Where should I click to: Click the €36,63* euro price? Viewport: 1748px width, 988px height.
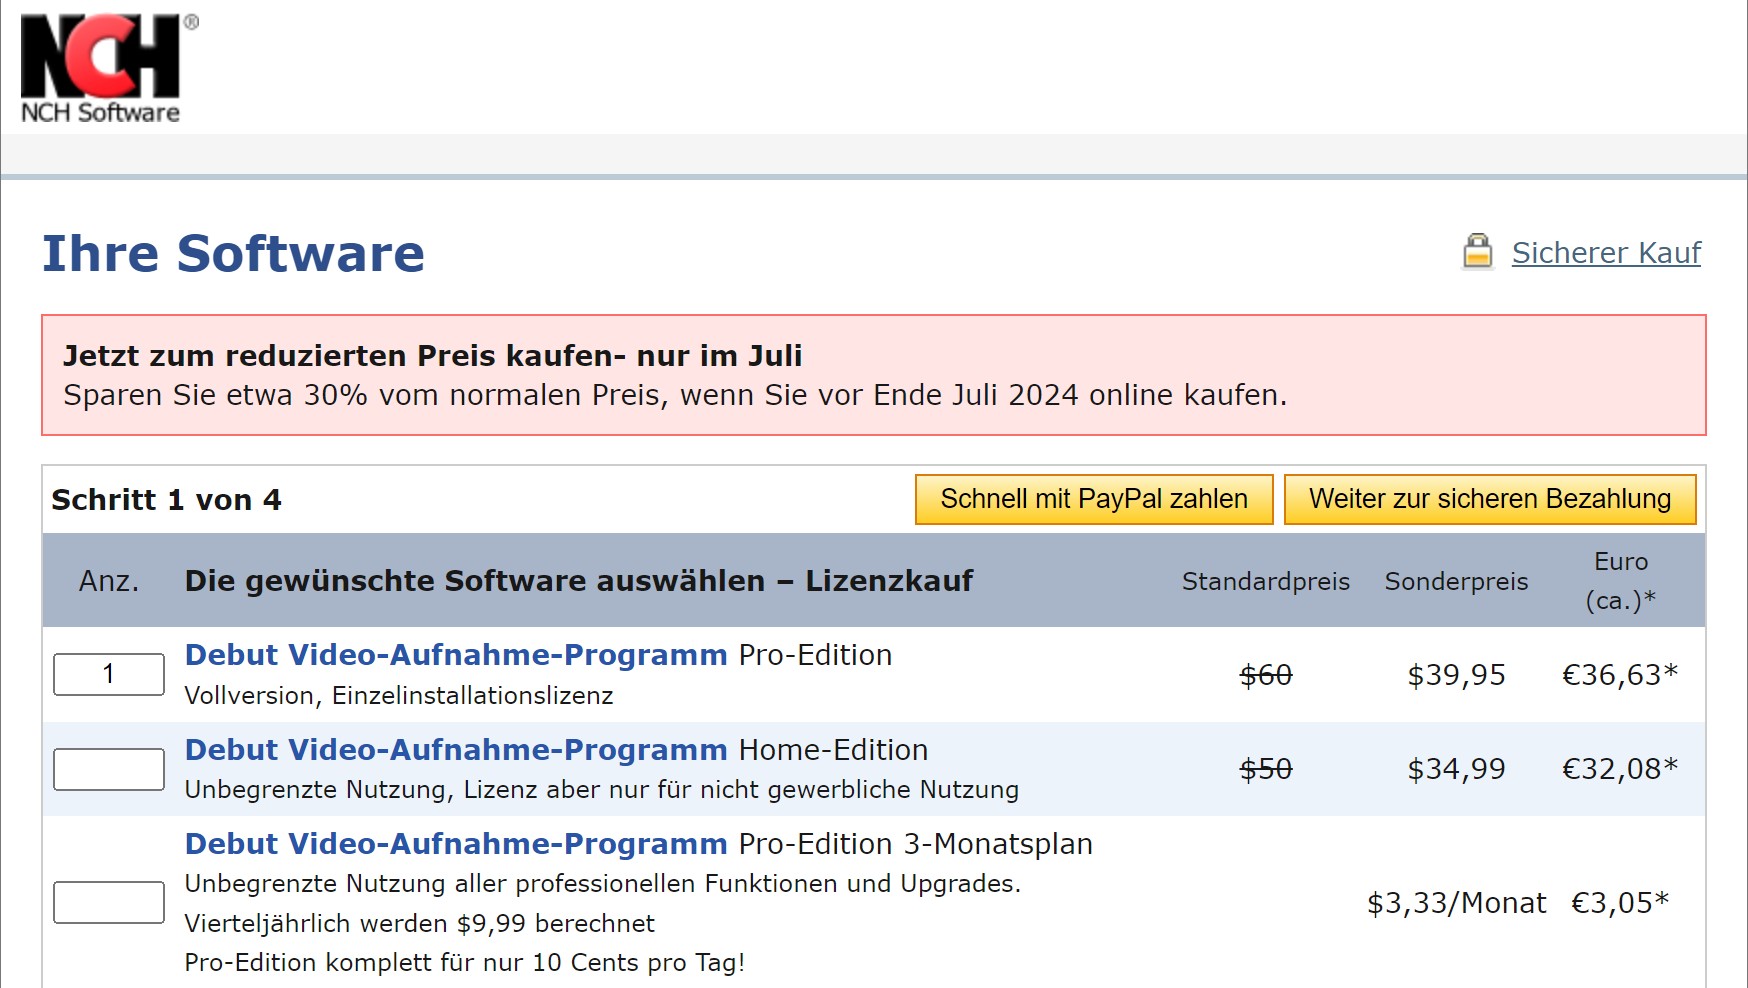[x=1620, y=675]
